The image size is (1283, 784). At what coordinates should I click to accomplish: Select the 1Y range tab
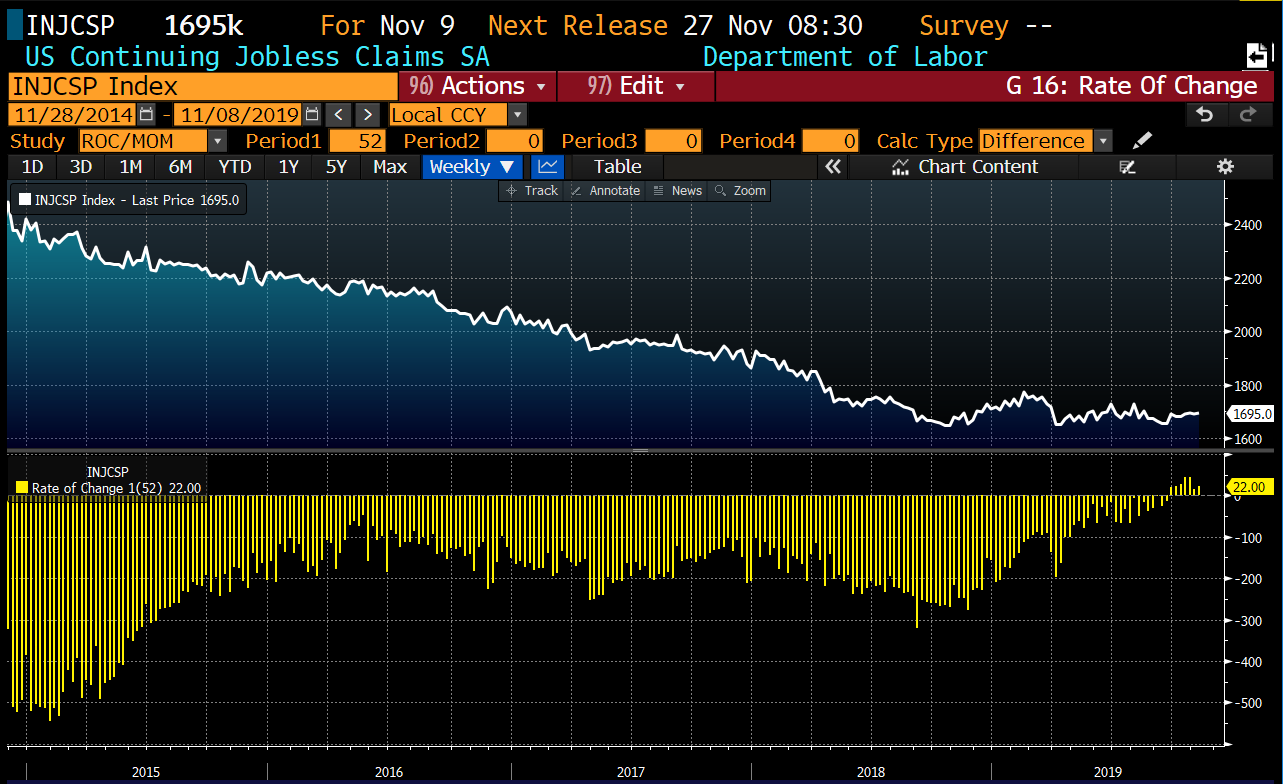point(288,167)
